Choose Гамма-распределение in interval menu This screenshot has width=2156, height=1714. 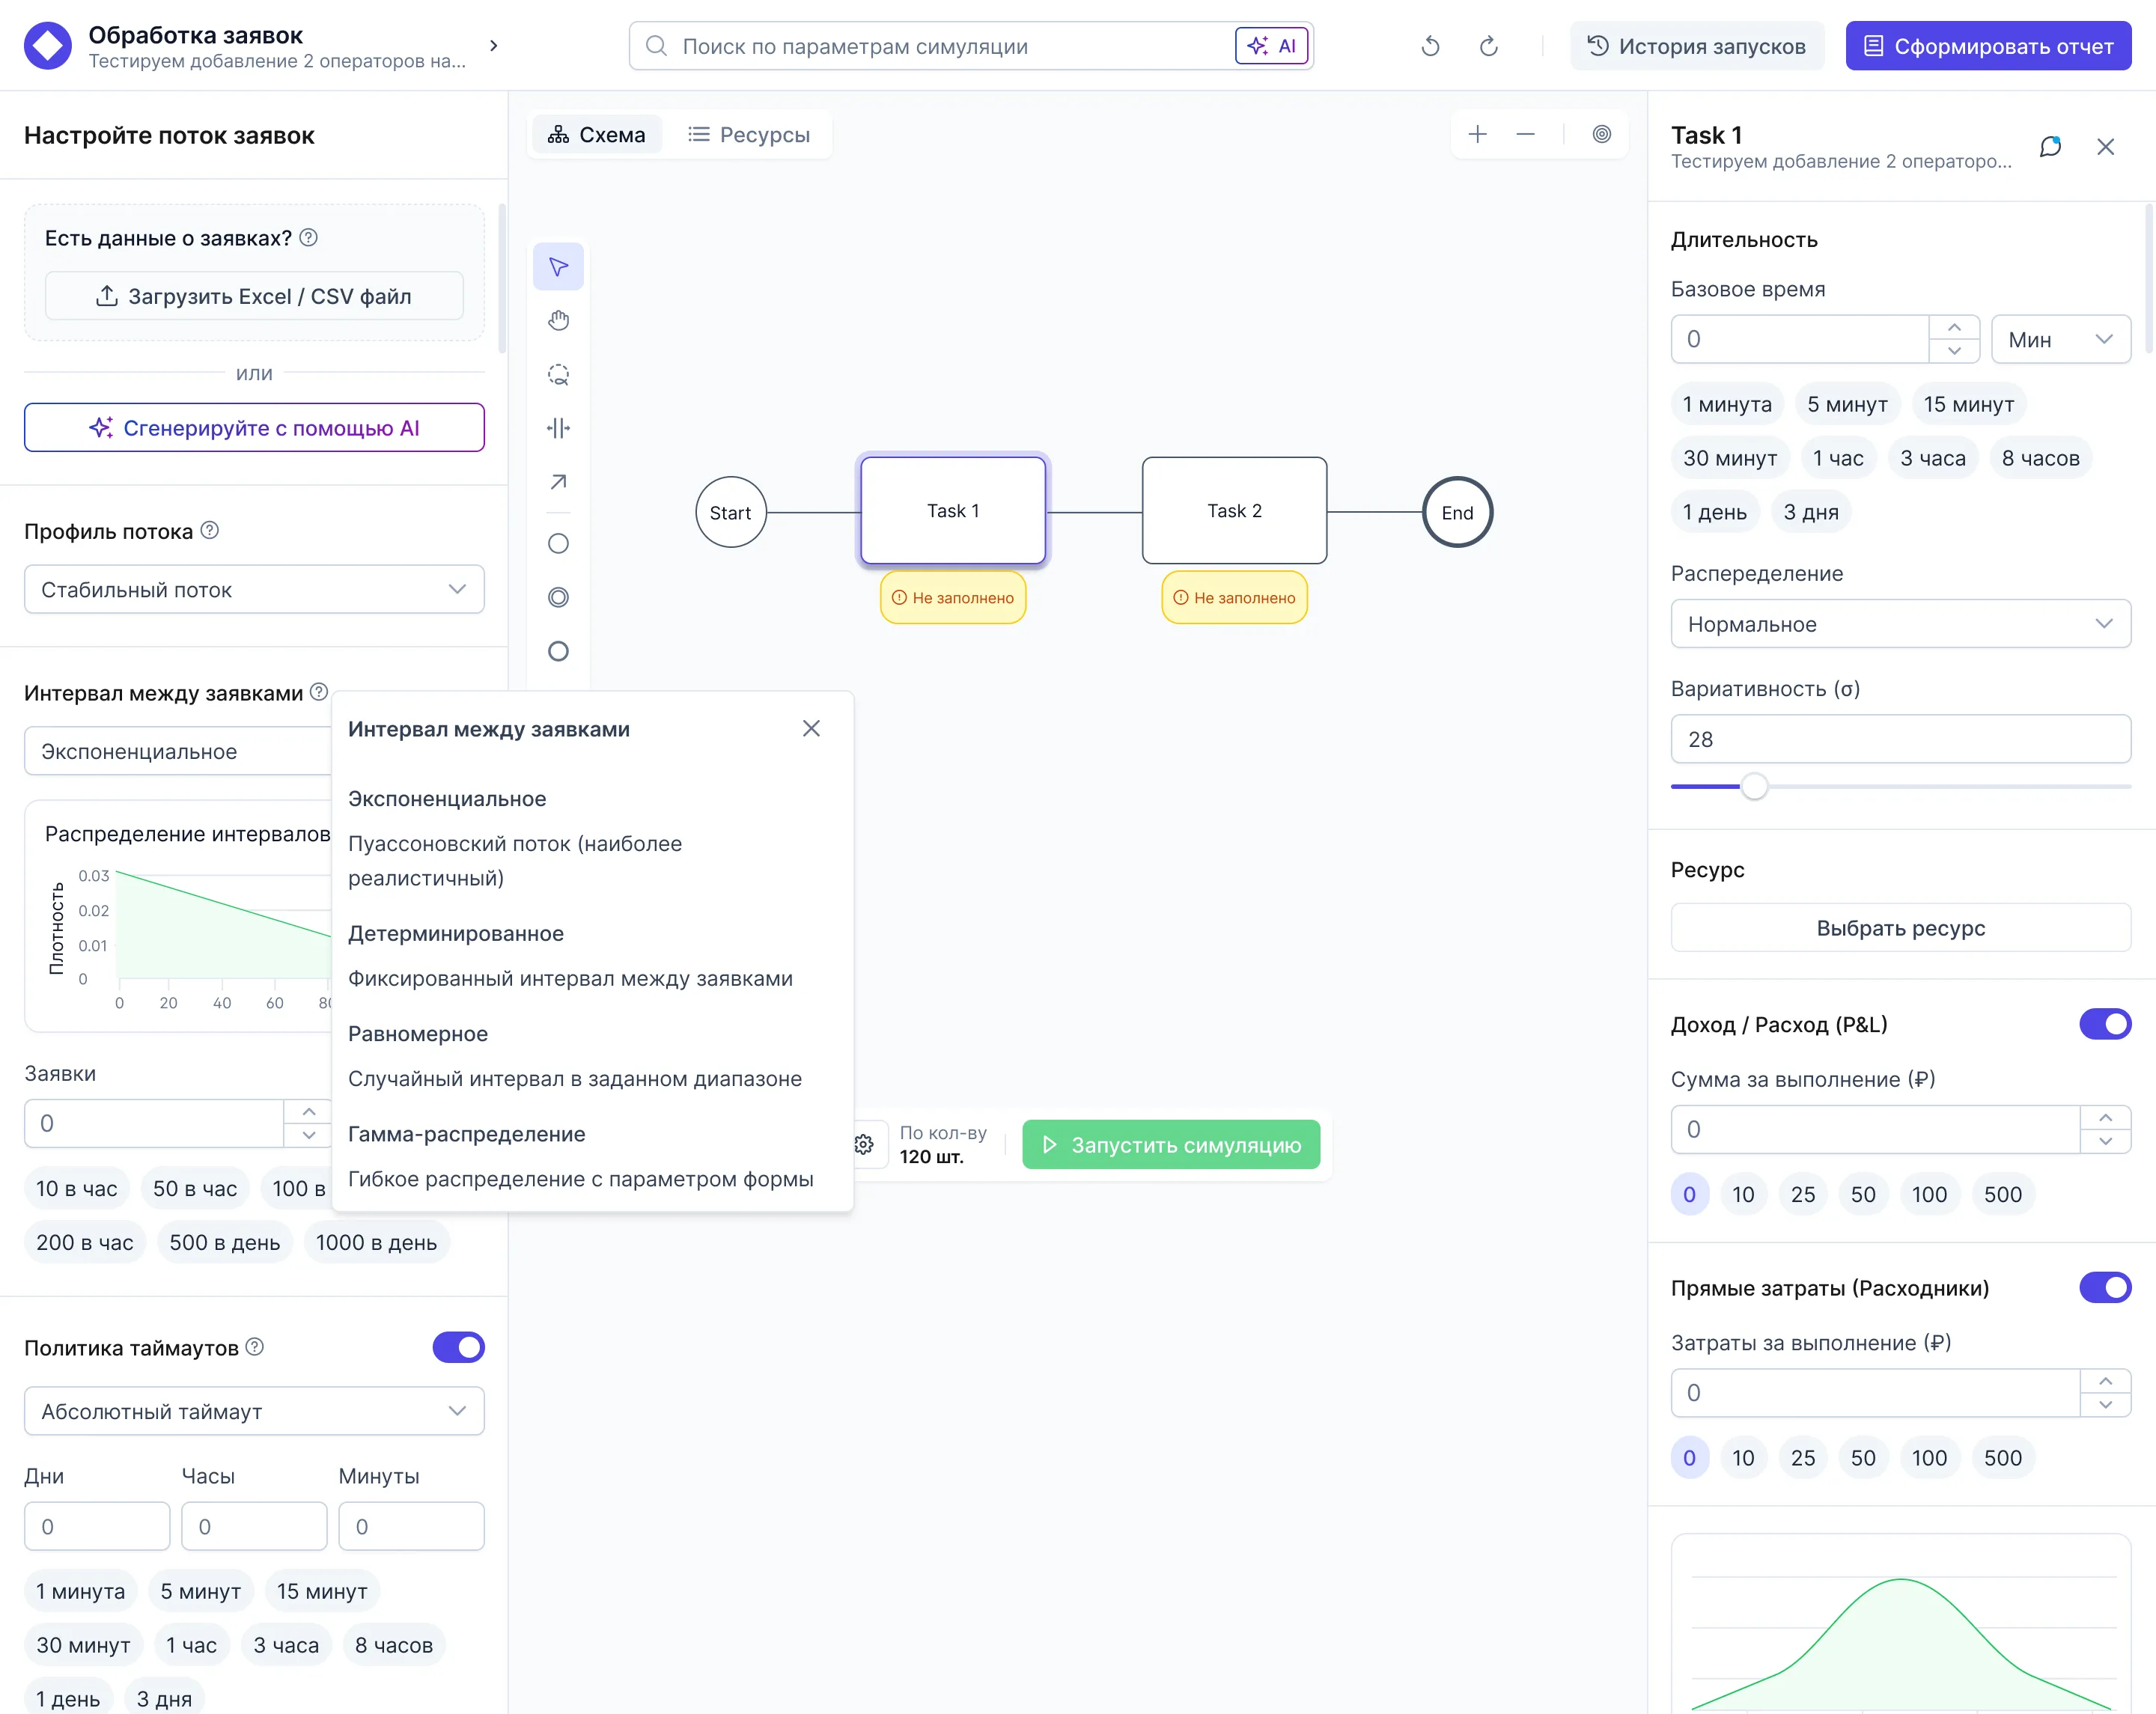[467, 1134]
